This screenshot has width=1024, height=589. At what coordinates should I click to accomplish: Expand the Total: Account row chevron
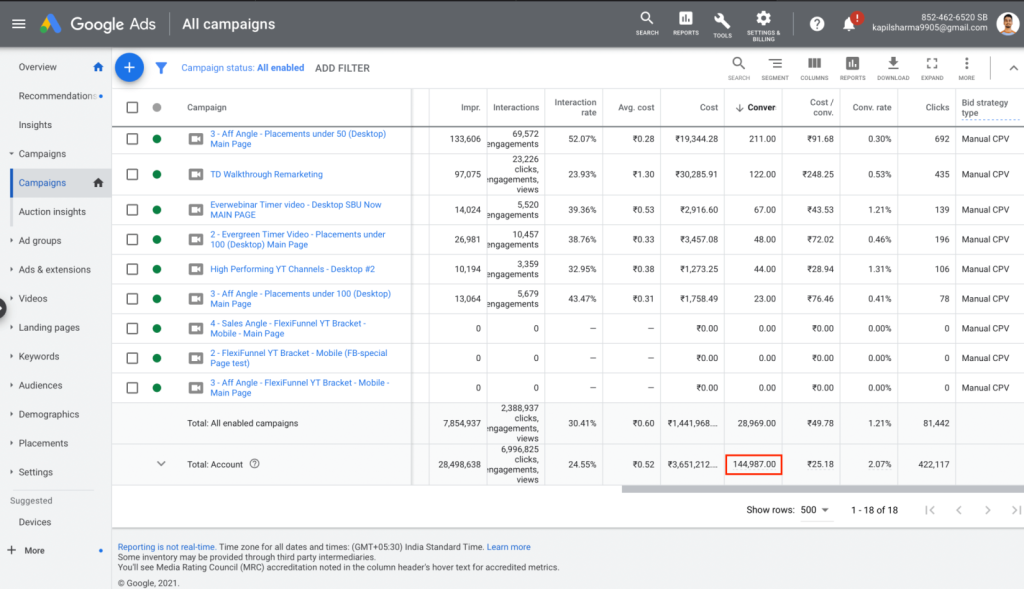click(x=161, y=464)
